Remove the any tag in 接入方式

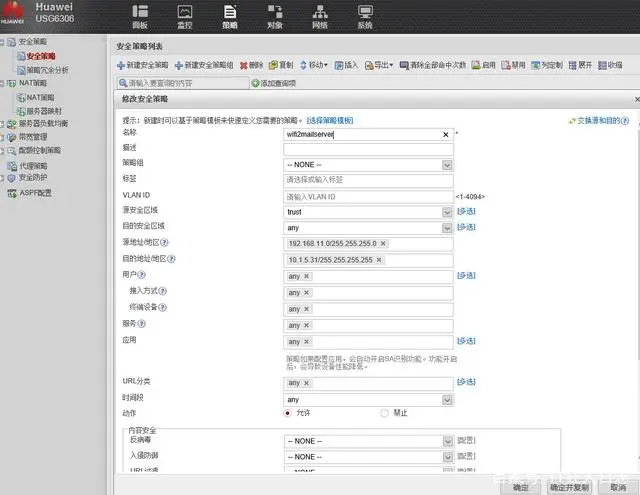(x=306, y=293)
